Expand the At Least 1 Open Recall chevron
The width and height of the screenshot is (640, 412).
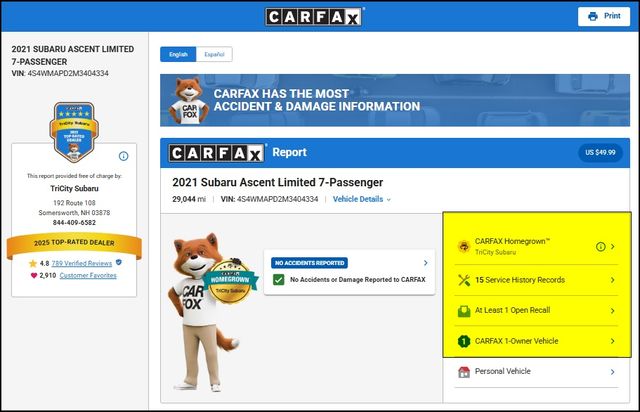[613, 311]
